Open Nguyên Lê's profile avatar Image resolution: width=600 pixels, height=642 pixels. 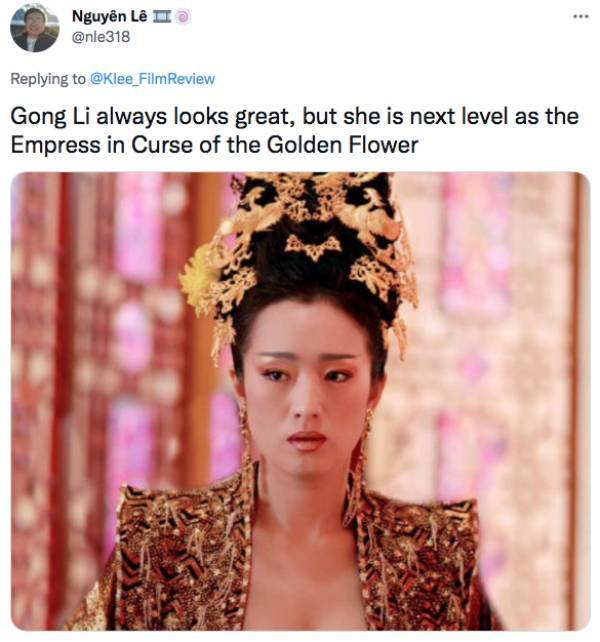click(x=34, y=27)
